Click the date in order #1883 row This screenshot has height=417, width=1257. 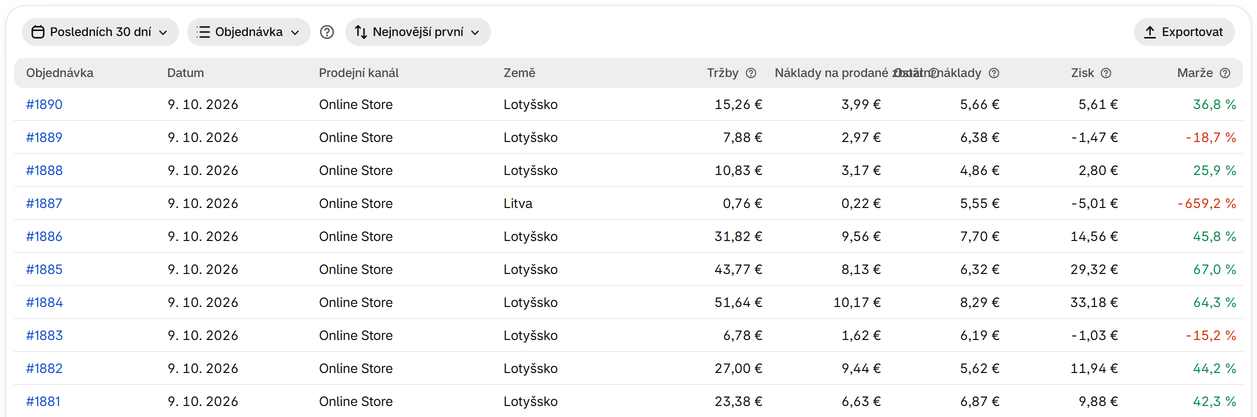coord(203,335)
